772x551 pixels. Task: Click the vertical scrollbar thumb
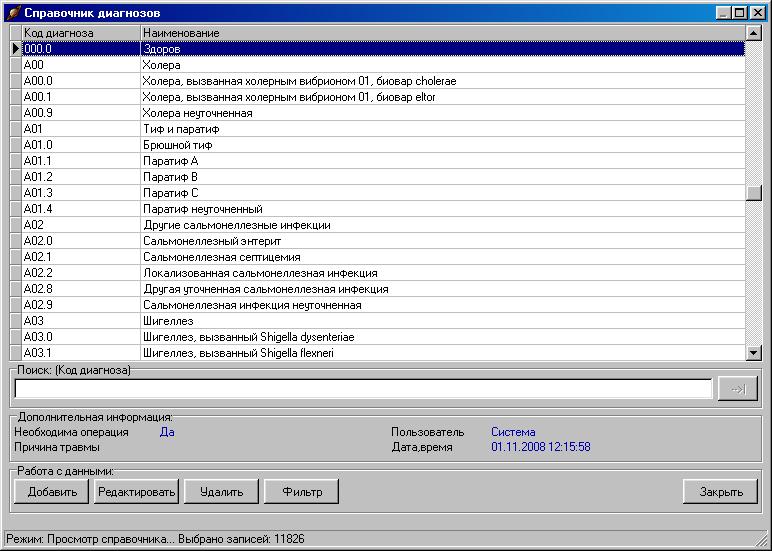click(754, 193)
